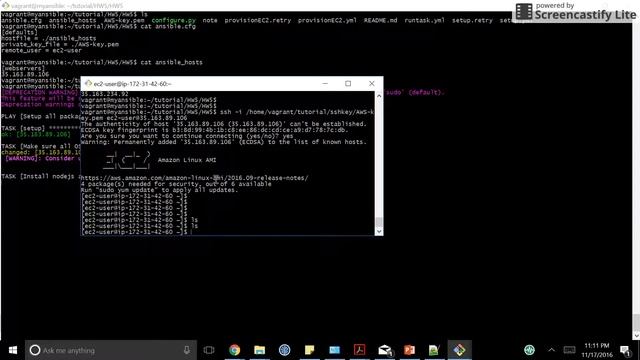Click the 'PLAY [Setup all packag' line
This screenshot has height=360, width=640.
point(41,116)
